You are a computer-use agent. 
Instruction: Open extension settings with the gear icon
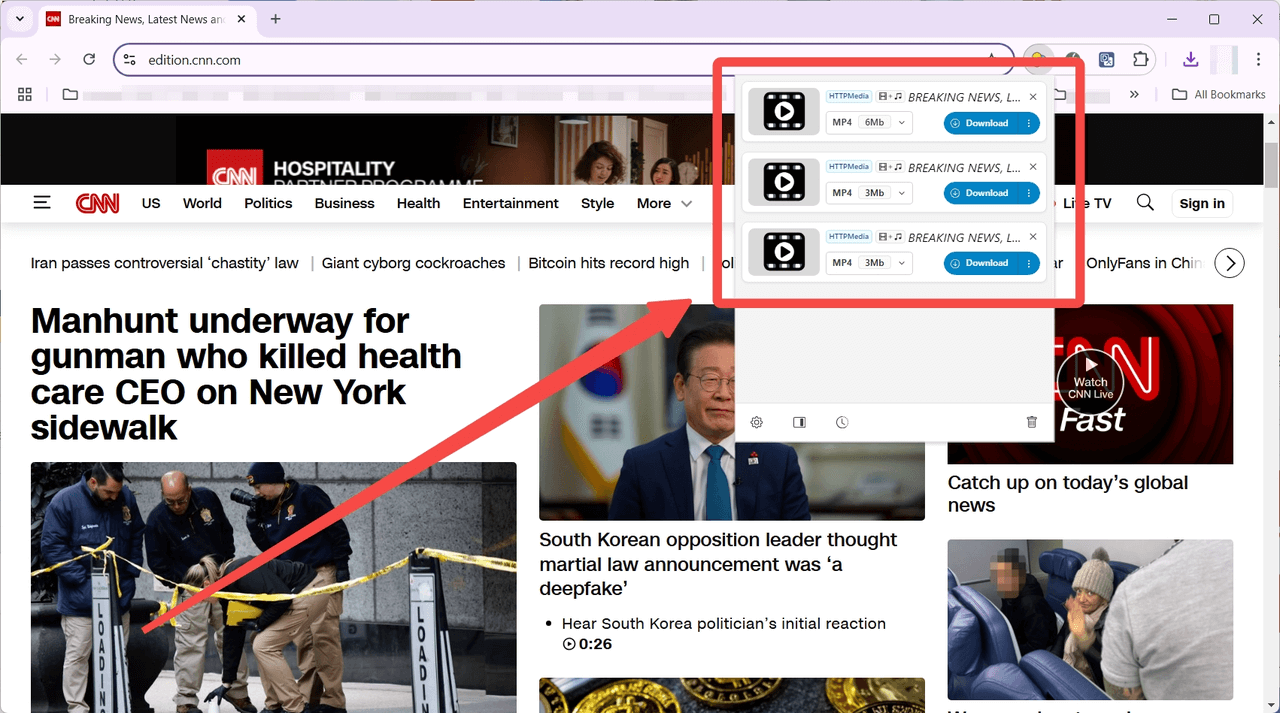pyautogui.click(x=757, y=422)
